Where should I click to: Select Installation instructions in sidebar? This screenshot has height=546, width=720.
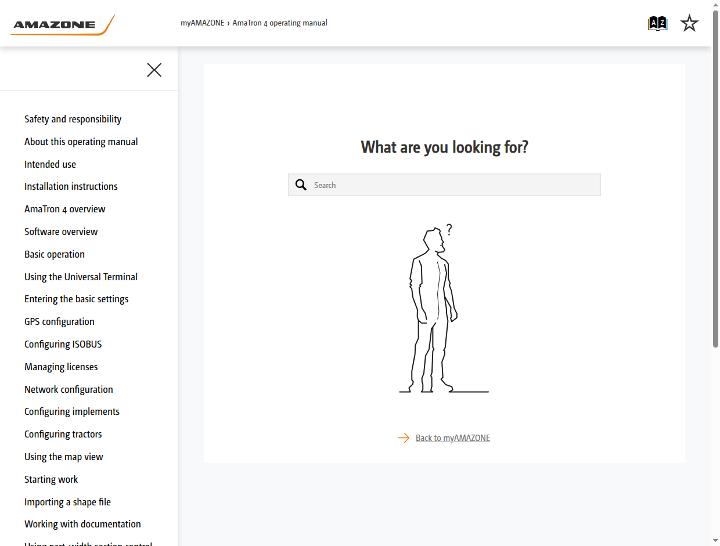pos(71,186)
